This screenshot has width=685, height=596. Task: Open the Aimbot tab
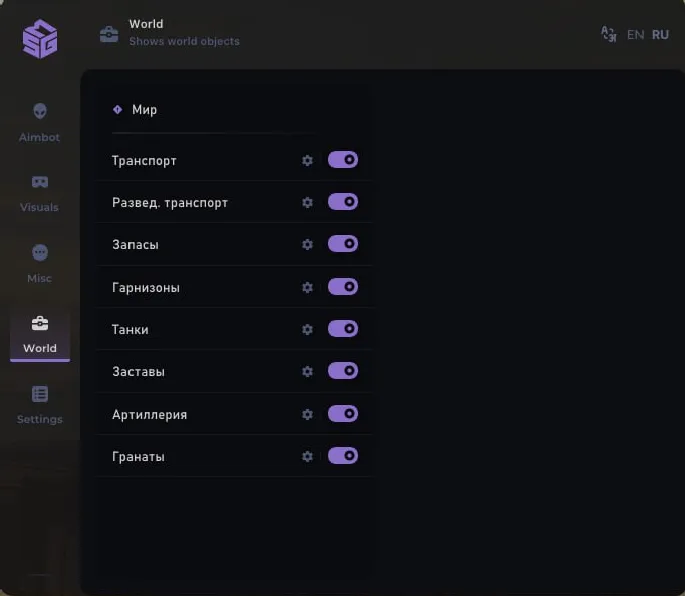40,121
